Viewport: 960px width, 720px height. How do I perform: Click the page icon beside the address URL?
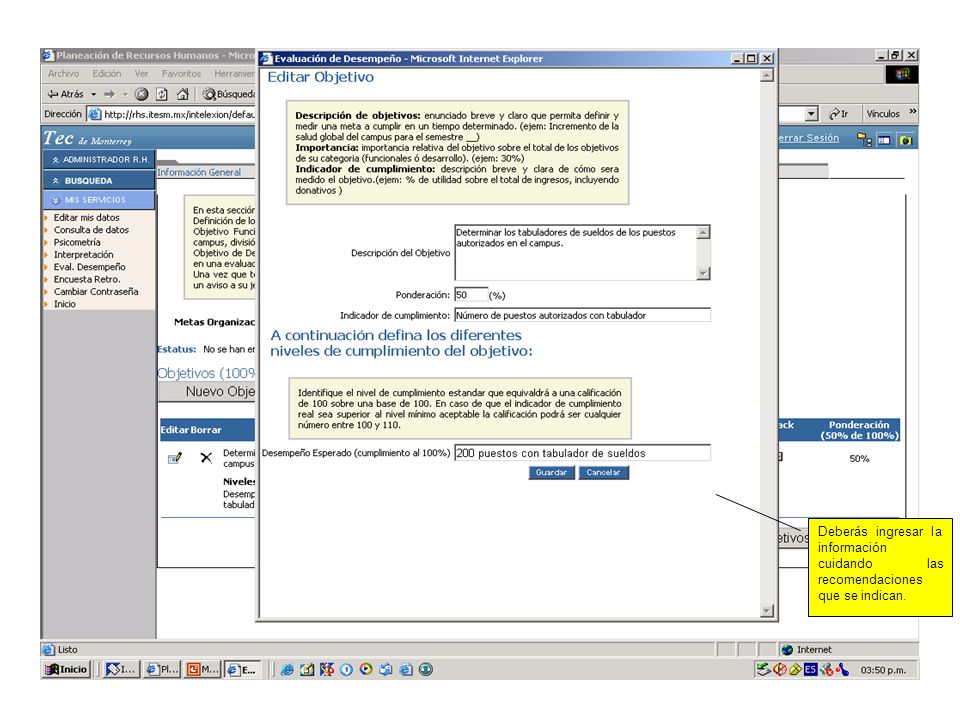pyautogui.click(x=94, y=114)
